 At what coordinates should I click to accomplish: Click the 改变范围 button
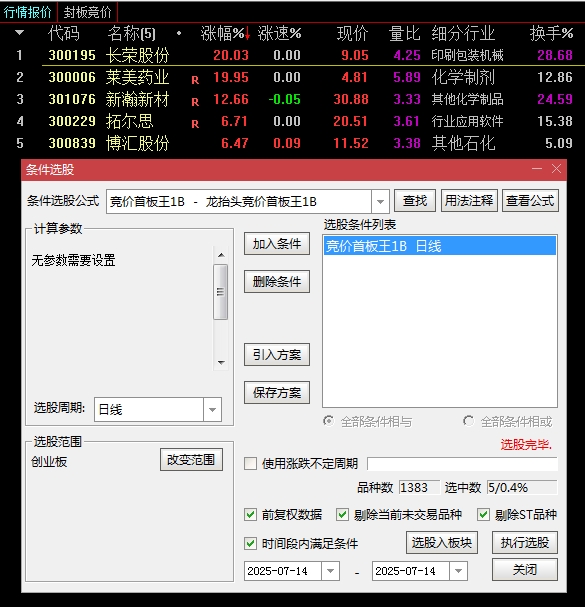point(191,460)
